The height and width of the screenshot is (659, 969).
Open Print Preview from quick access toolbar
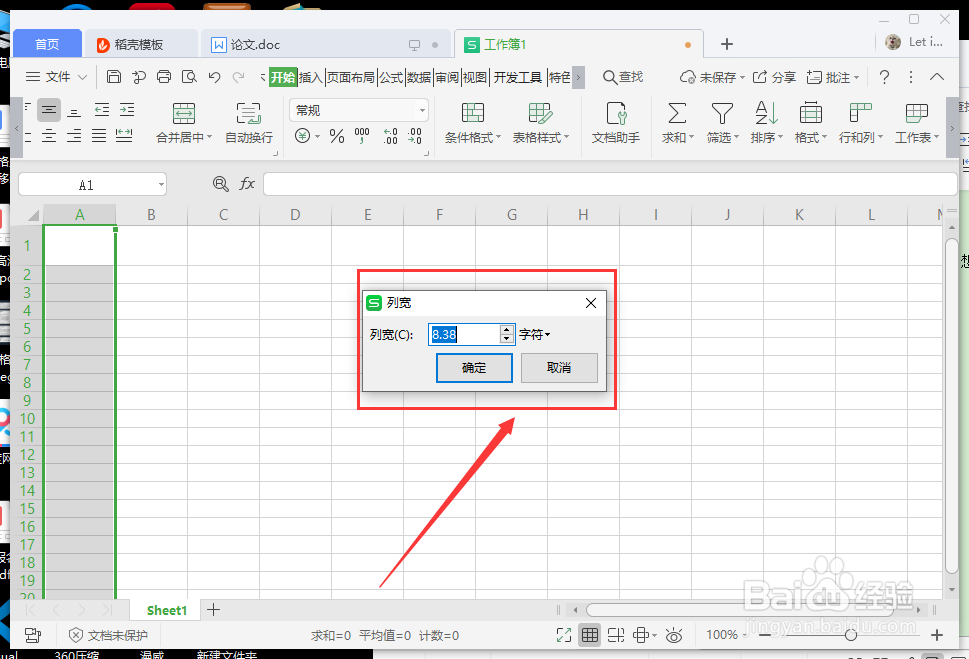(x=189, y=77)
